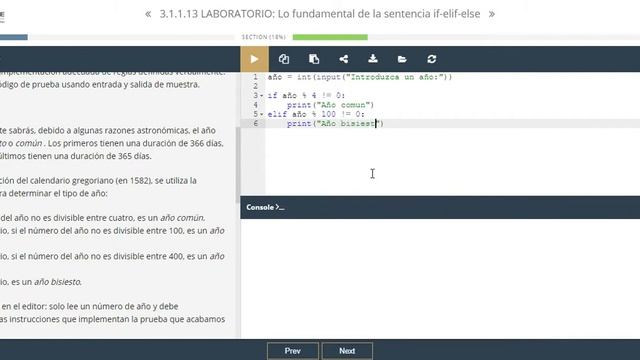640x360 pixels.
Task: Click the download icon in editor toolbar
Action: tap(373, 59)
